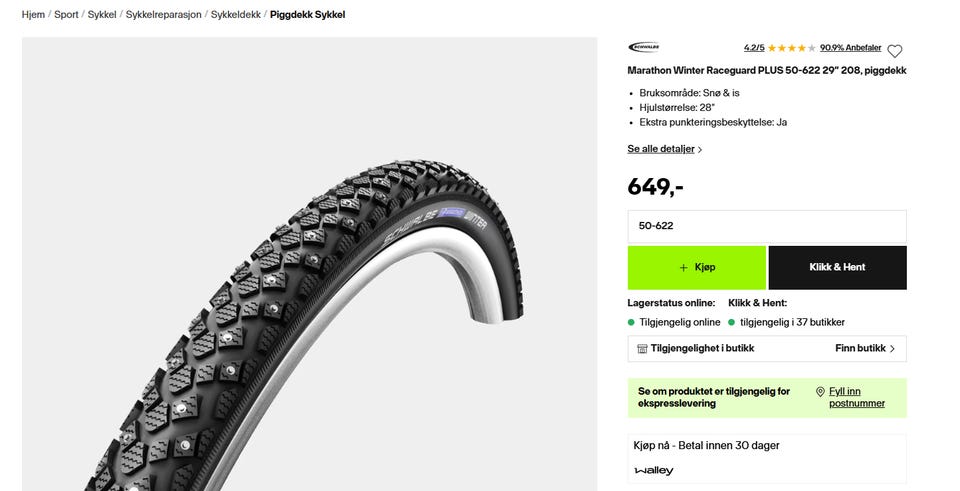The height and width of the screenshot is (491, 960).
Task: Open the 50-622 size selector
Action: point(767,226)
